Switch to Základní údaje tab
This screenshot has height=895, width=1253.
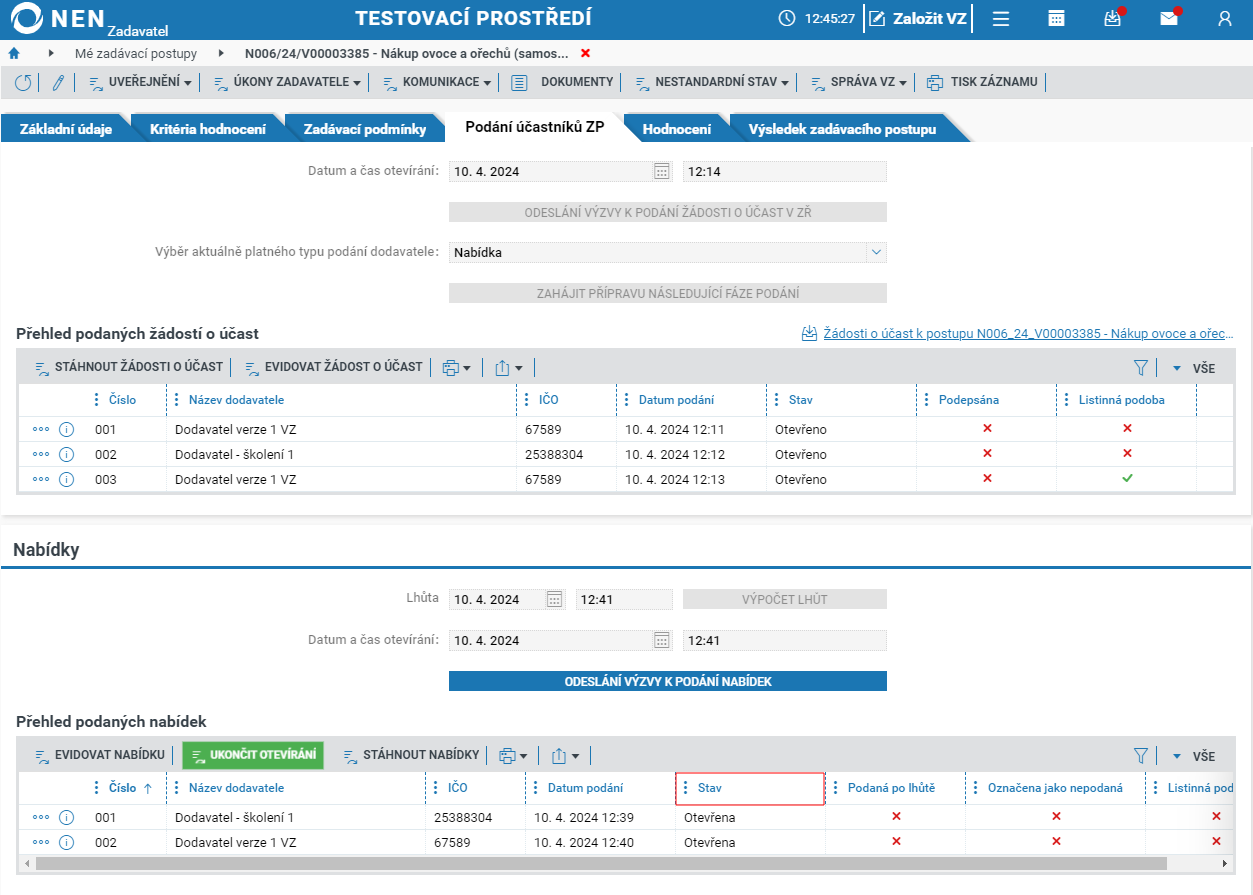pyautogui.click(x=65, y=129)
